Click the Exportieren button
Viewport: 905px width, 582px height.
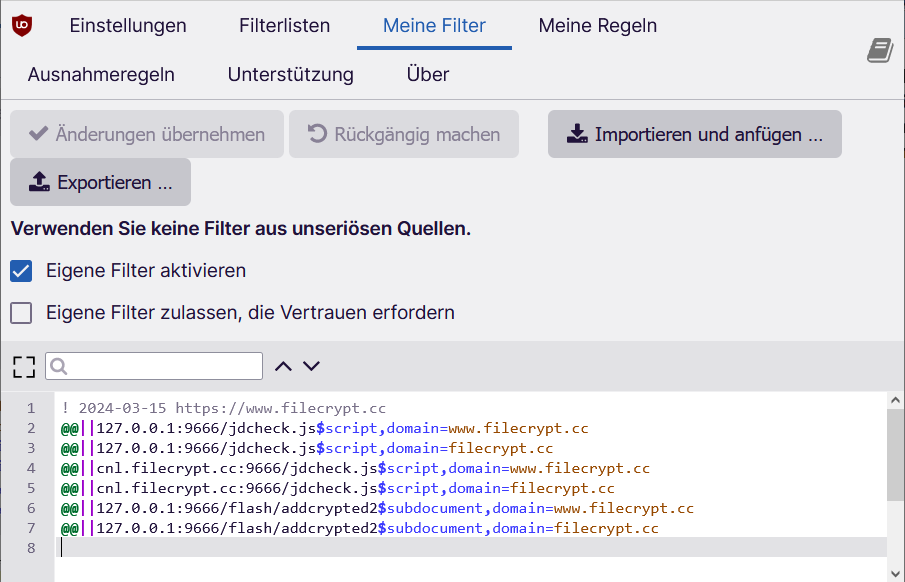coord(100,182)
